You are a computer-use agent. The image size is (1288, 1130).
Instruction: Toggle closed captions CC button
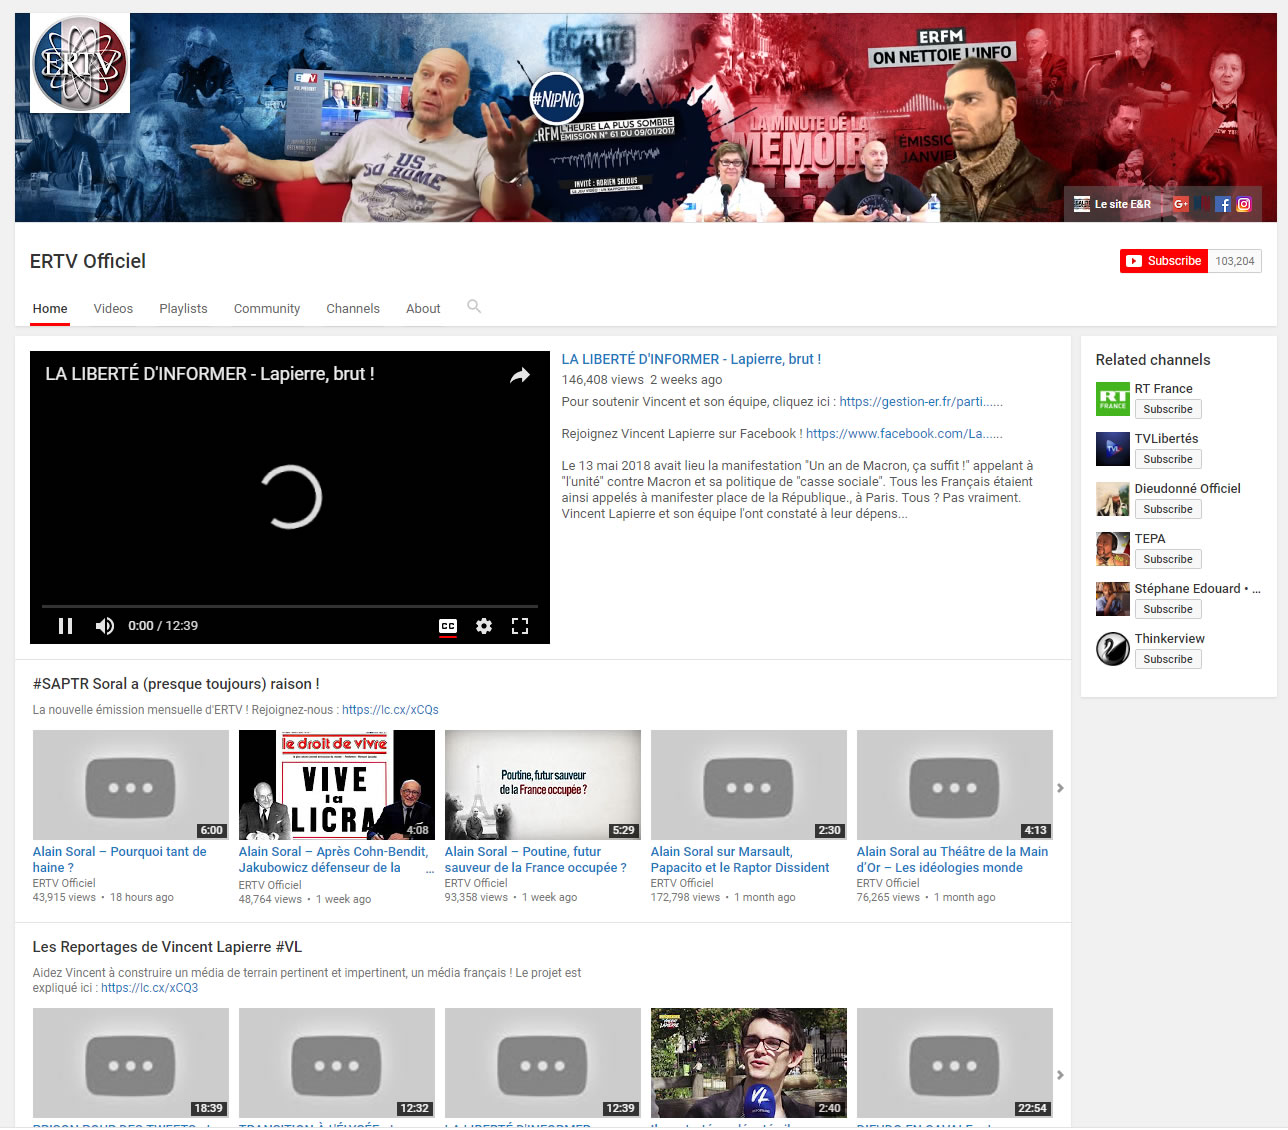(x=448, y=626)
